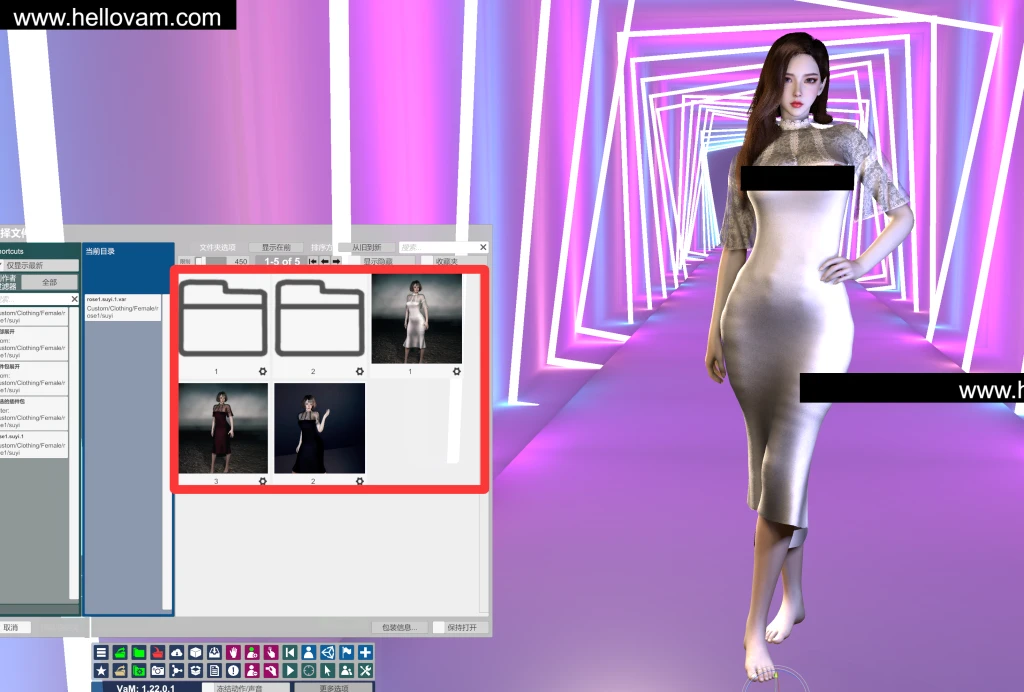Screen dimensions: 1024x692
Task: Click the skip-to-start icon in toolbar
Action: 290,653
